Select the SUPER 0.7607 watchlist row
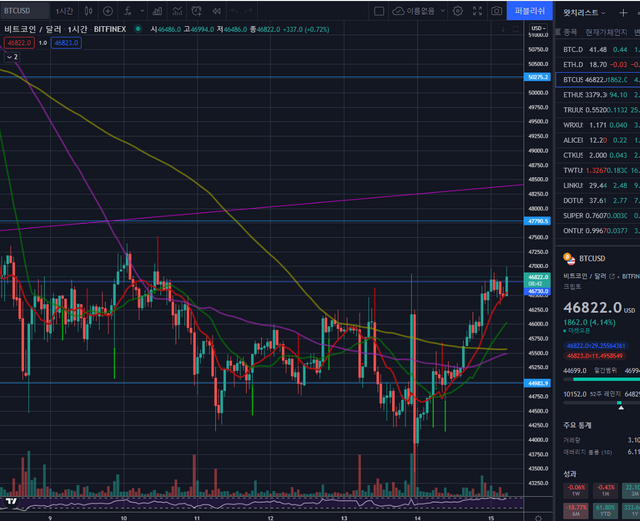 tap(598, 216)
